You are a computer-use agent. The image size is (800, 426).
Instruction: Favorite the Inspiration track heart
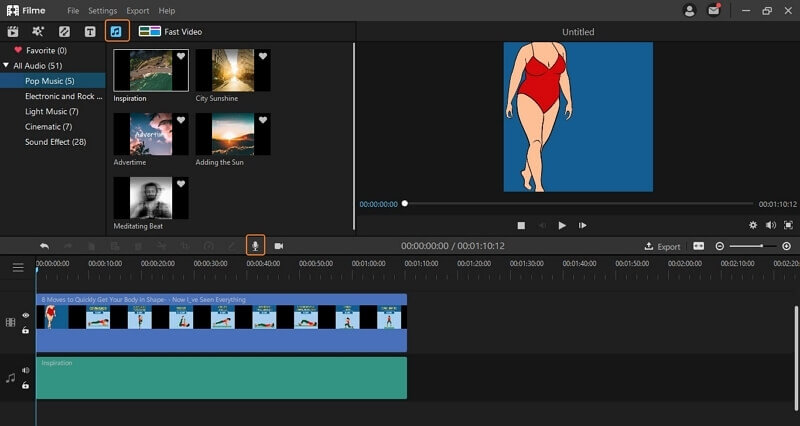click(x=181, y=56)
